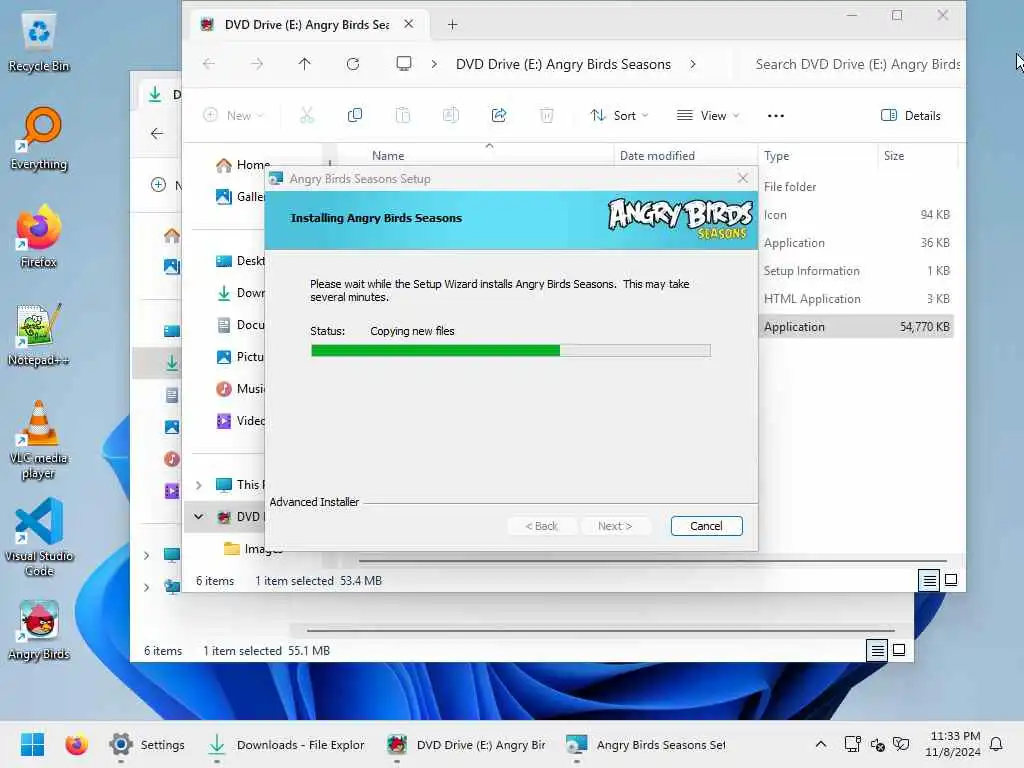Select Music in the navigation pane
Screen dimensions: 1024x768
[240, 389]
